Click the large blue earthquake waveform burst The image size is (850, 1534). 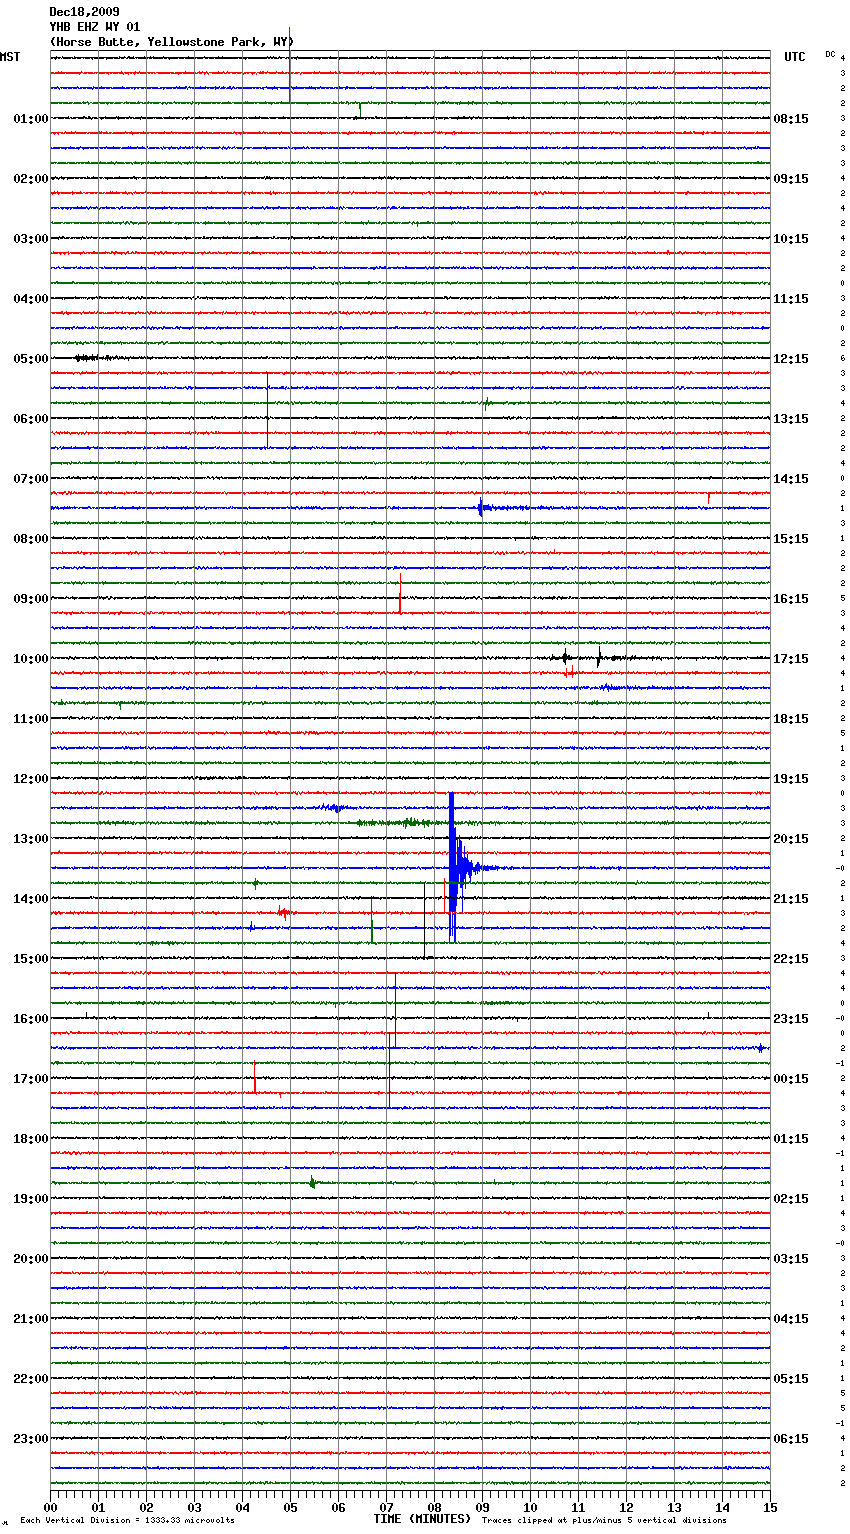pos(460,867)
